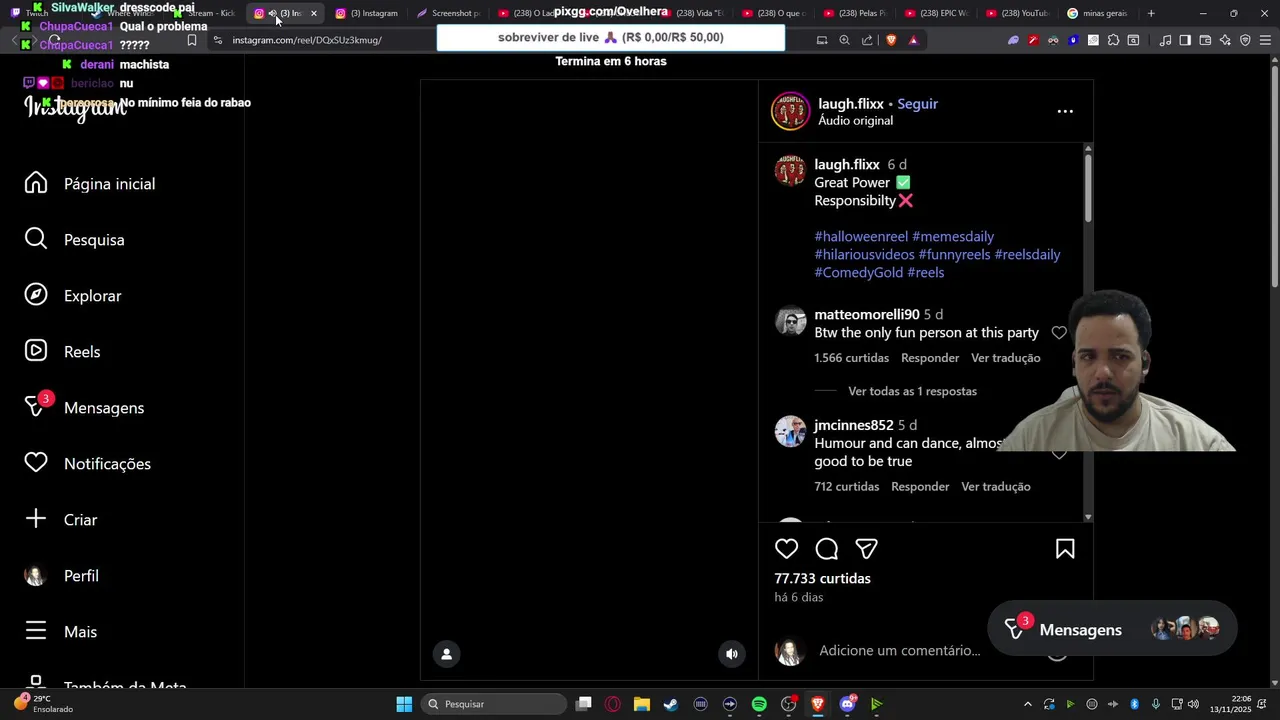Like matteomorelli90's comment
Screen dimensions: 1280x720
click(1059, 333)
